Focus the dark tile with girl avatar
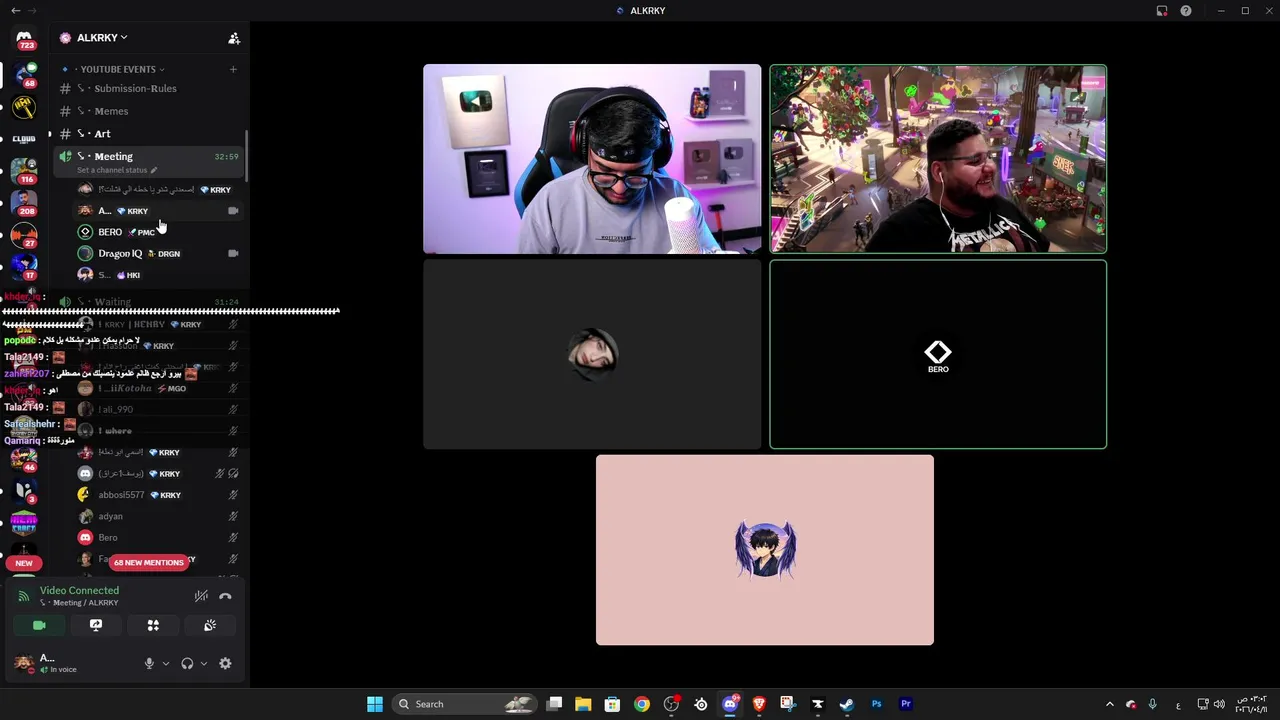The width and height of the screenshot is (1280, 720). coord(592,354)
